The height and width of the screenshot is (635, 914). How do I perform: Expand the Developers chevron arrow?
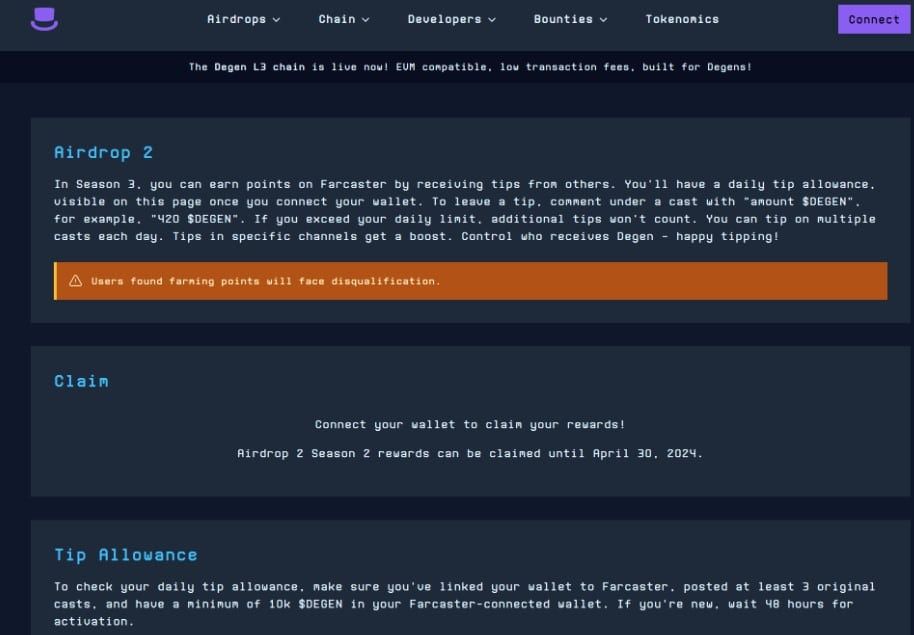[492, 20]
